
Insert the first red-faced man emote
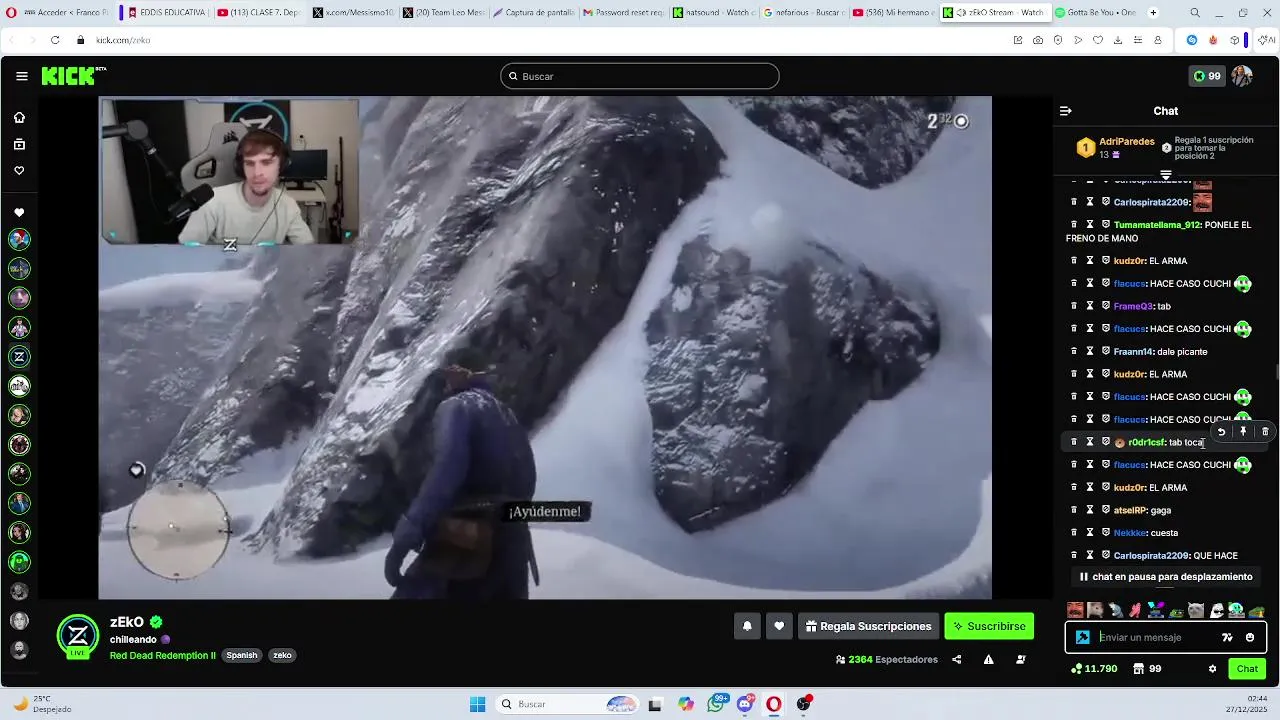1075,610
